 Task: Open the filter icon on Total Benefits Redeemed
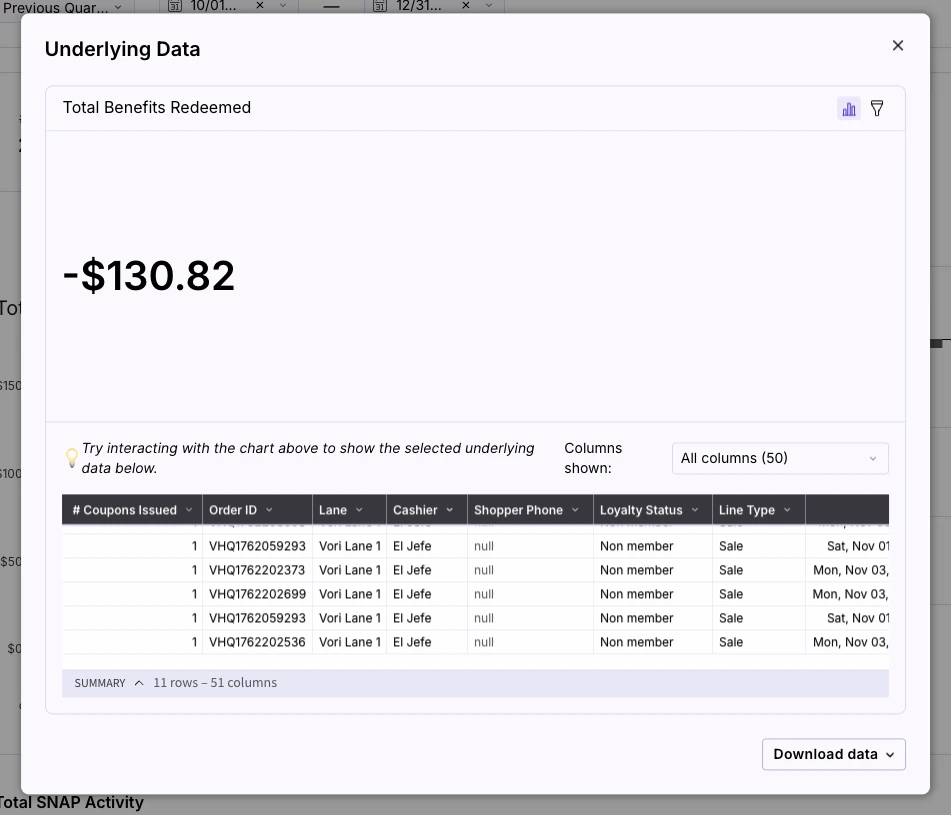click(876, 108)
